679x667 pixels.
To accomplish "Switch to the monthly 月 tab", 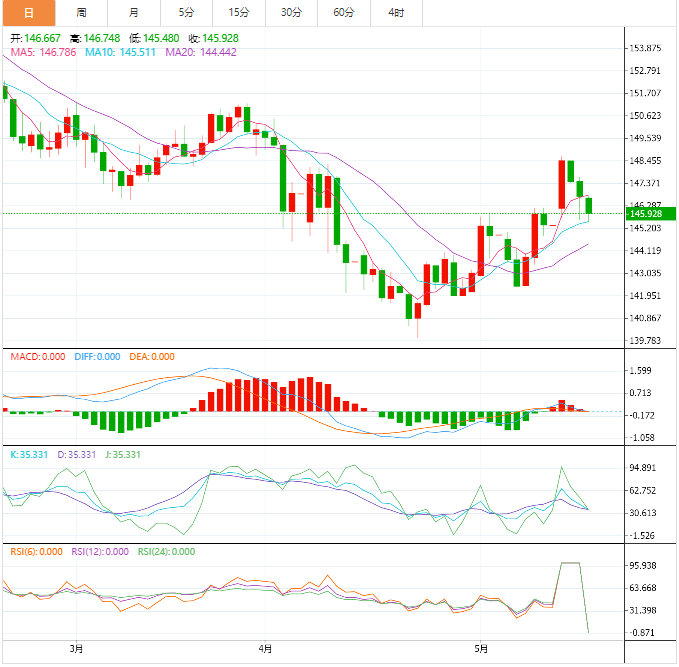I will (134, 13).
